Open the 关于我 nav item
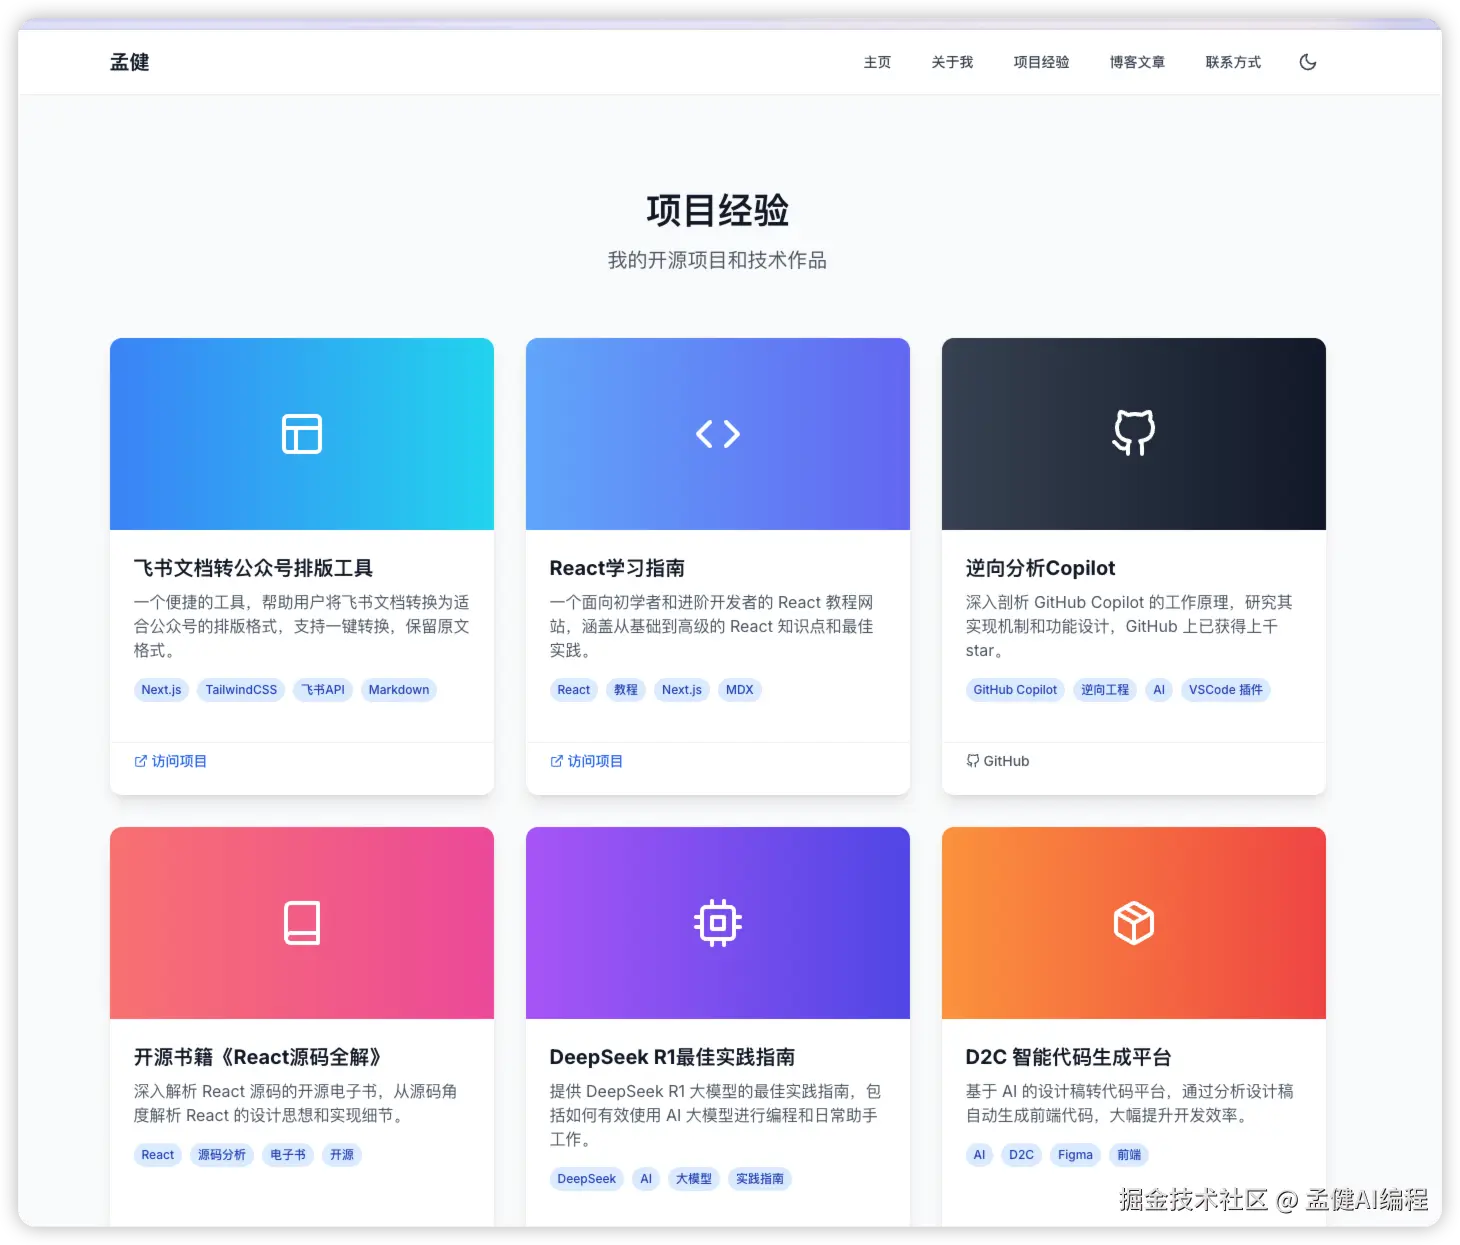Image resolution: width=1460 pixels, height=1245 pixels. (952, 62)
